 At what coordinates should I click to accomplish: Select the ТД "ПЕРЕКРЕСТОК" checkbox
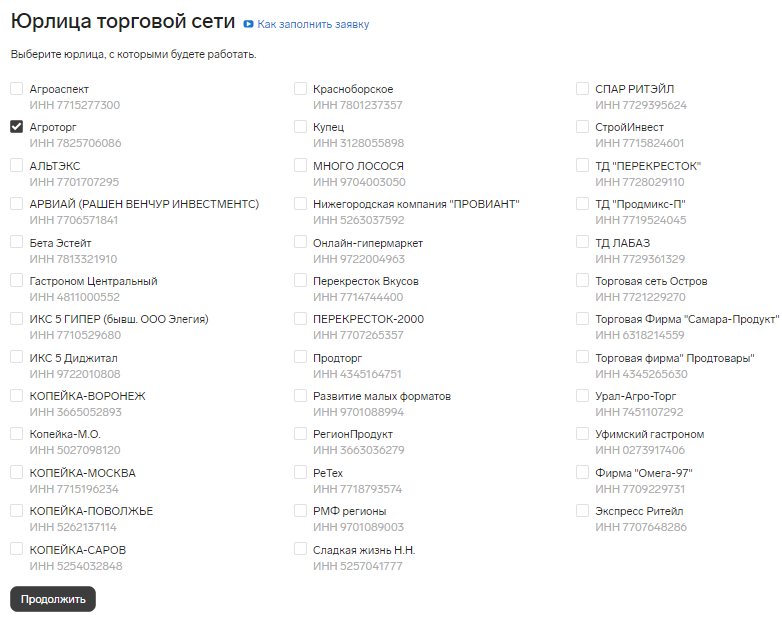click(582, 165)
